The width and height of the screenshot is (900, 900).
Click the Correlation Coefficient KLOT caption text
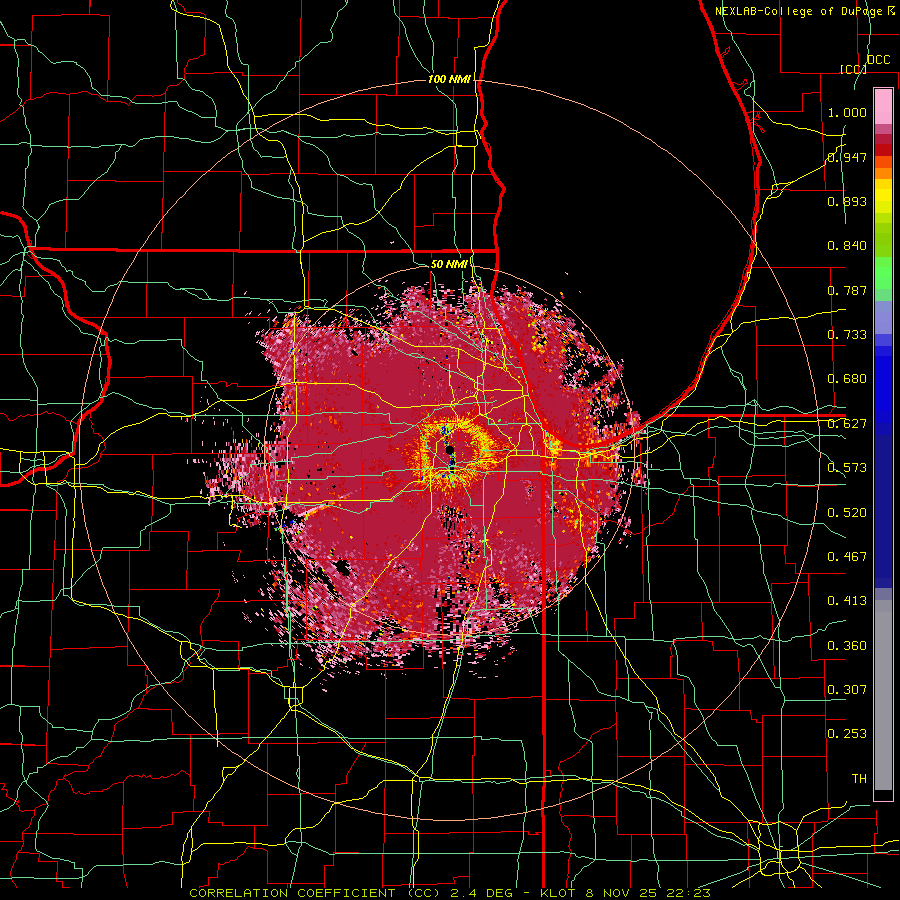click(449, 893)
